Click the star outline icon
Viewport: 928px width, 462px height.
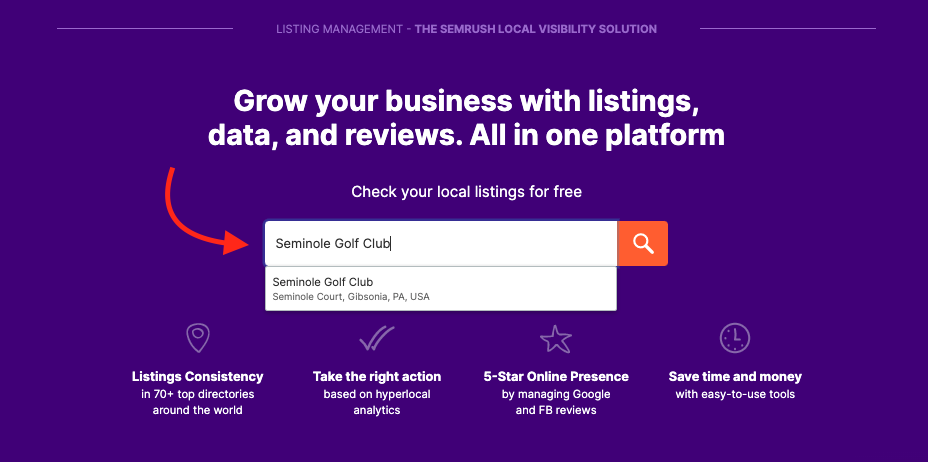click(x=556, y=339)
